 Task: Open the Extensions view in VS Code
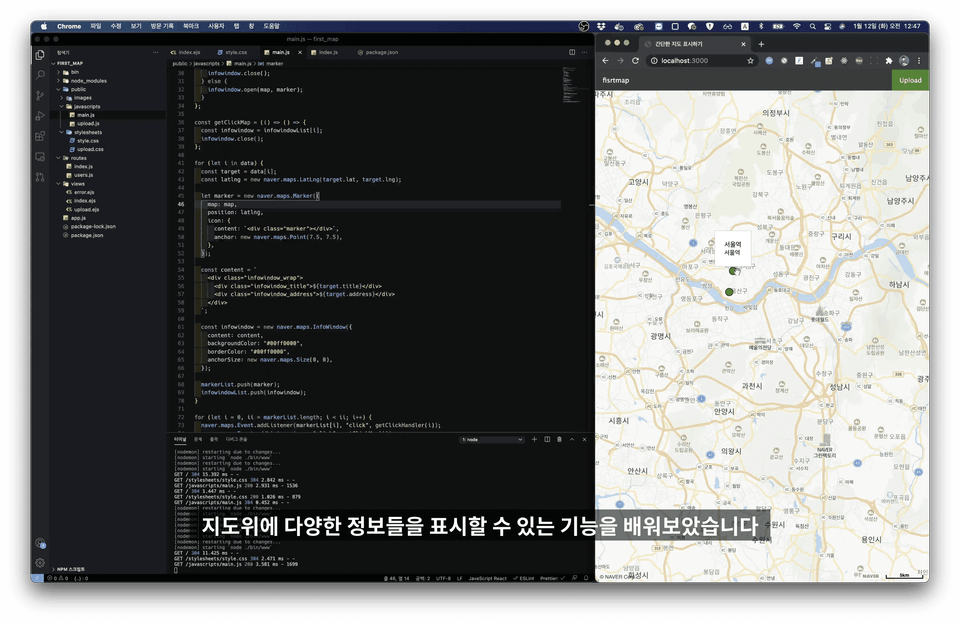pos(40,136)
